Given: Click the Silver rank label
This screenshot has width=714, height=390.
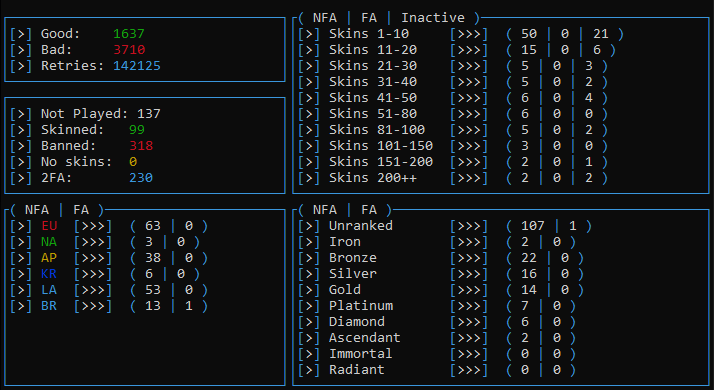Looking at the screenshot, I should [353, 274].
